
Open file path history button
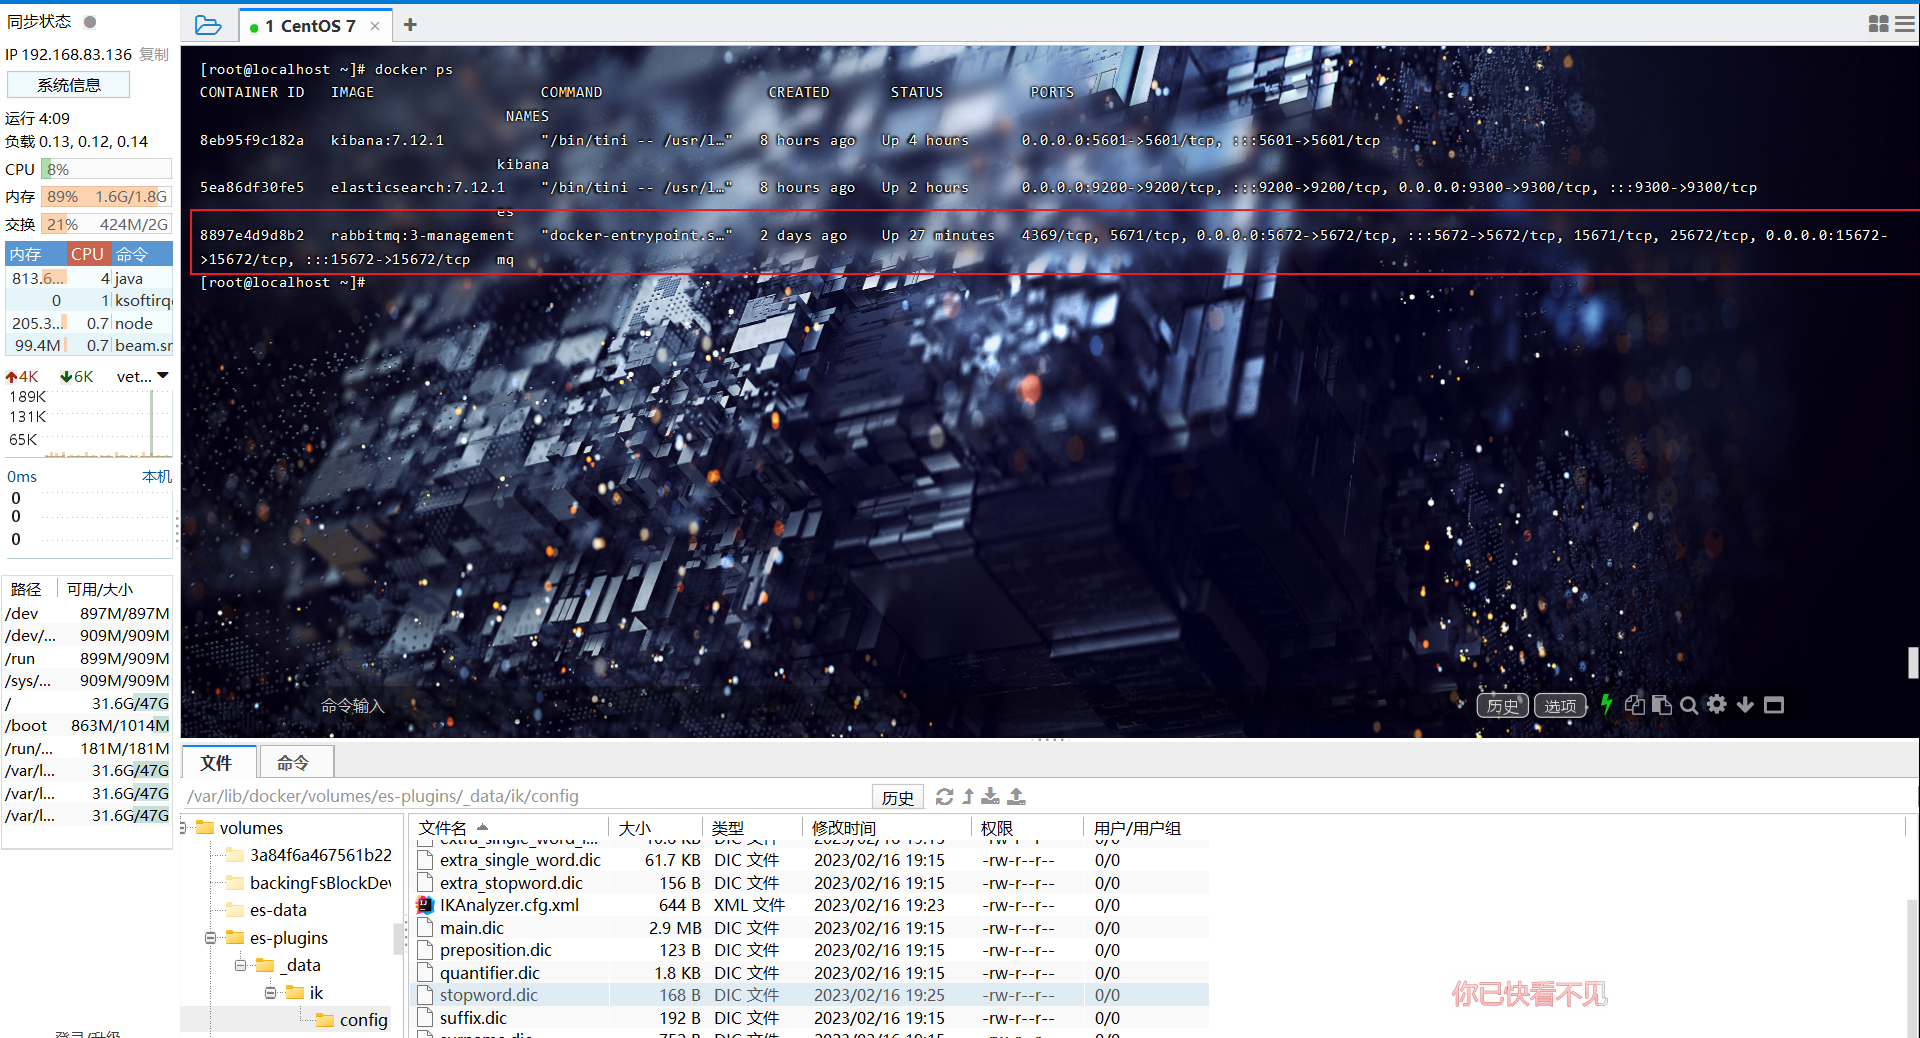coord(897,797)
